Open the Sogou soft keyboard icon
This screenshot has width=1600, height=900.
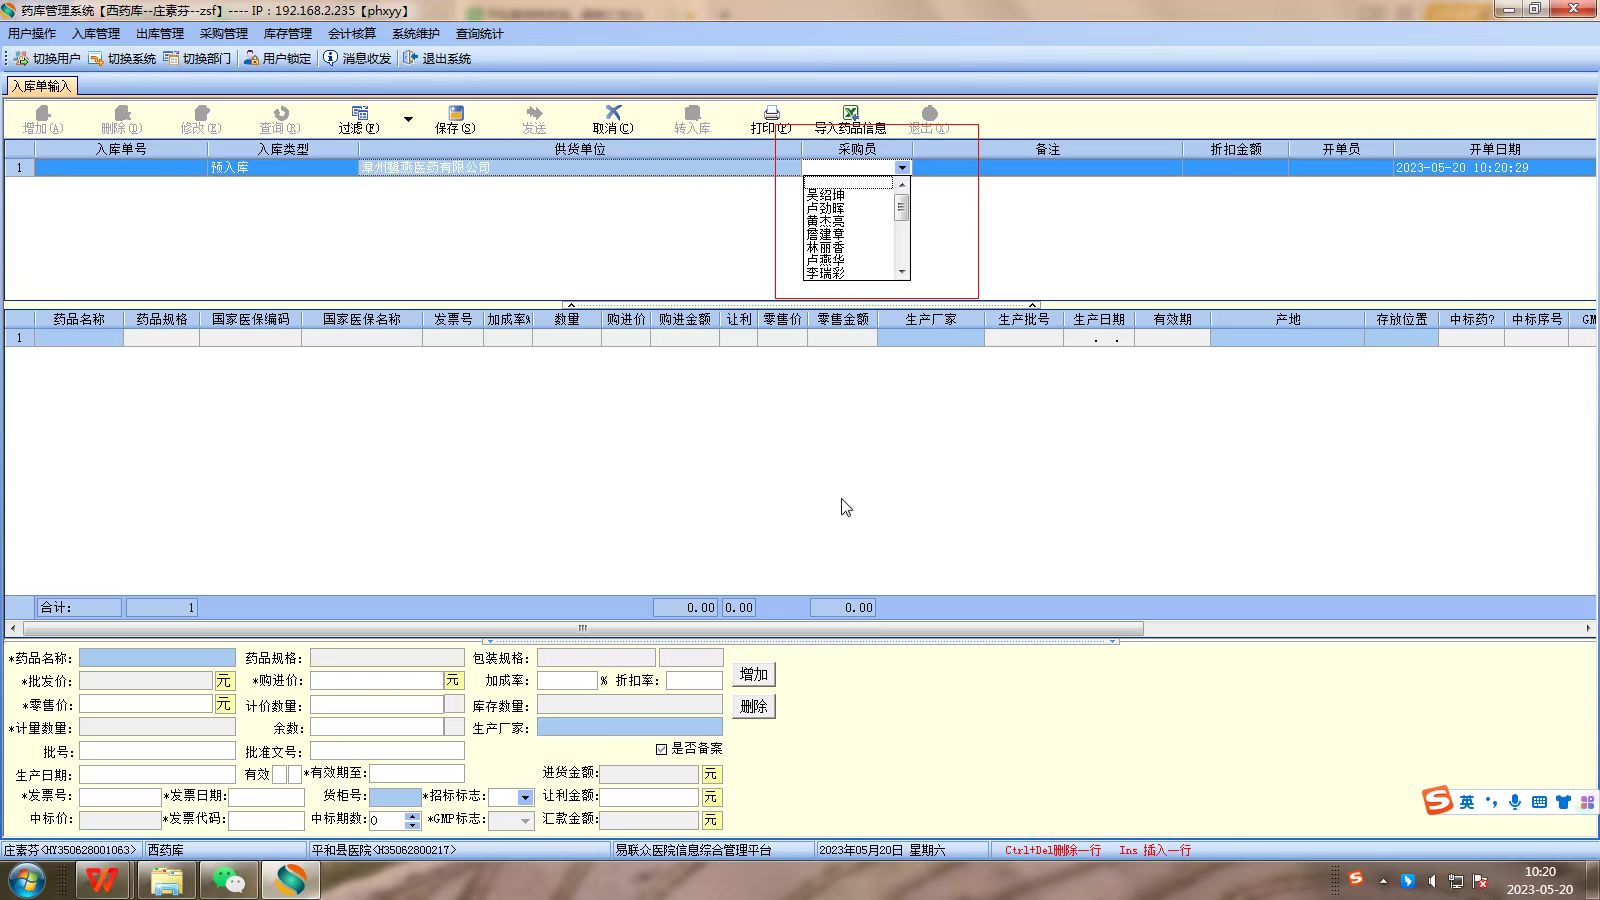[x=1539, y=802]
